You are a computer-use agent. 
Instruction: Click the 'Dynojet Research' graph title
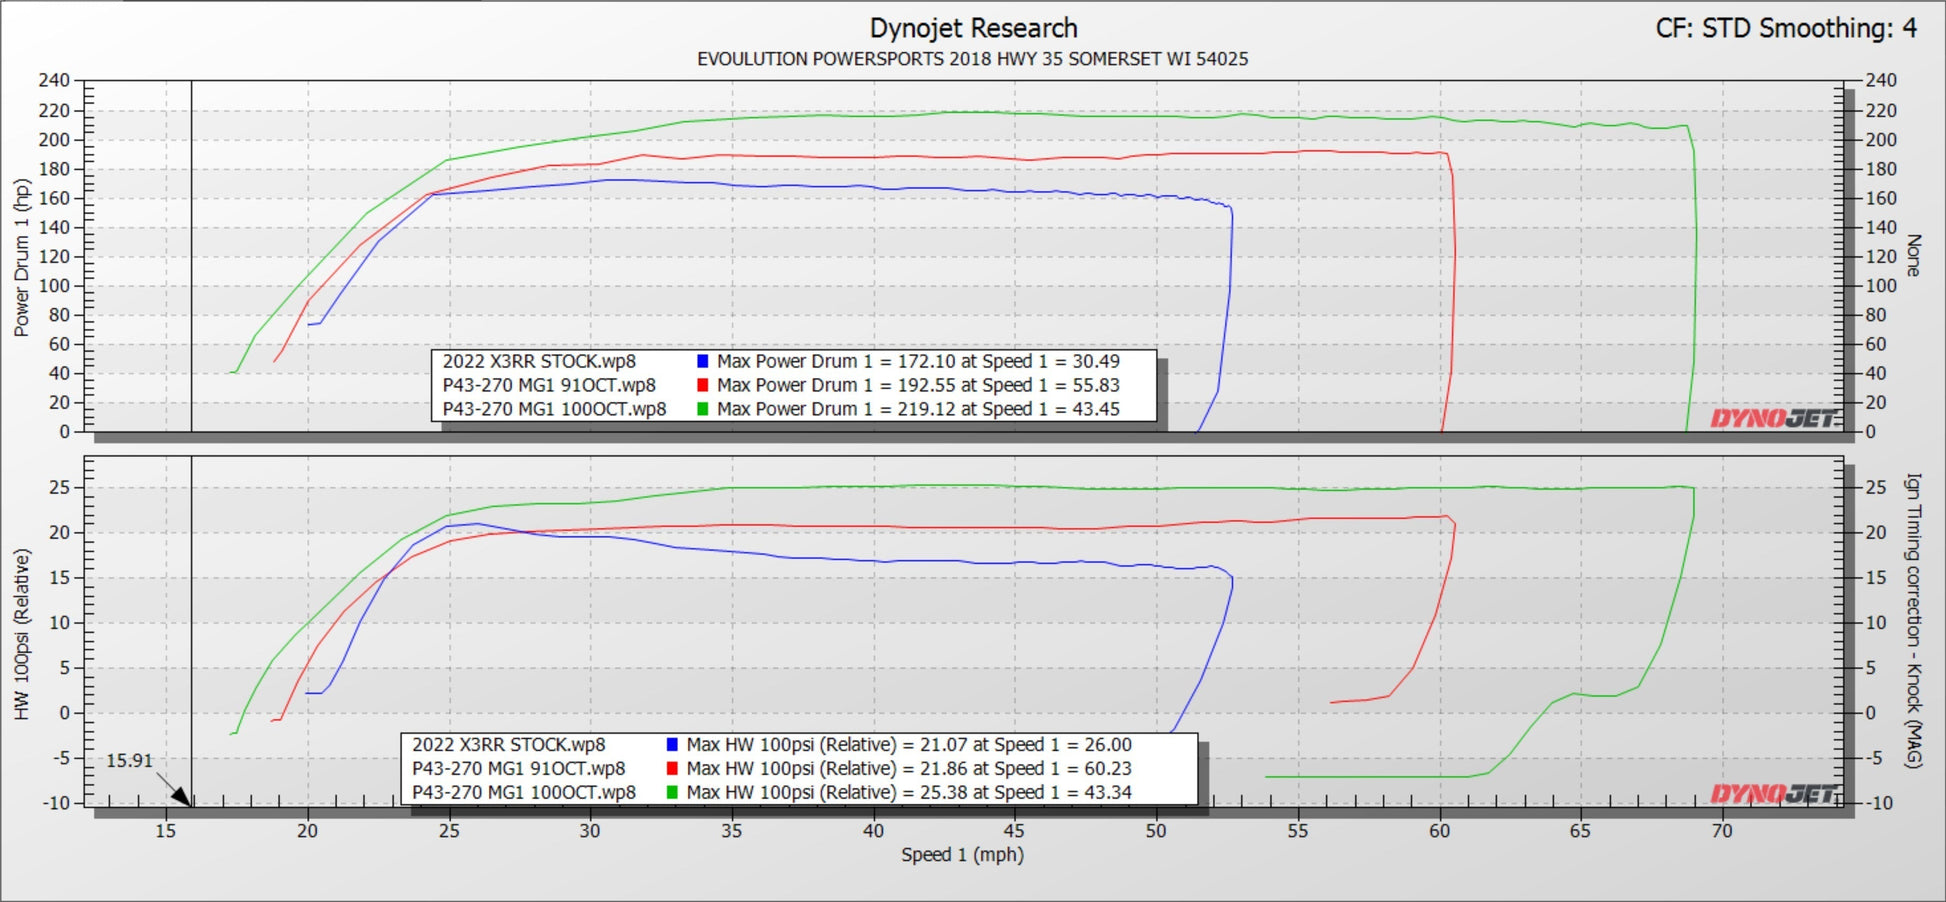click(x=973, y=28)
